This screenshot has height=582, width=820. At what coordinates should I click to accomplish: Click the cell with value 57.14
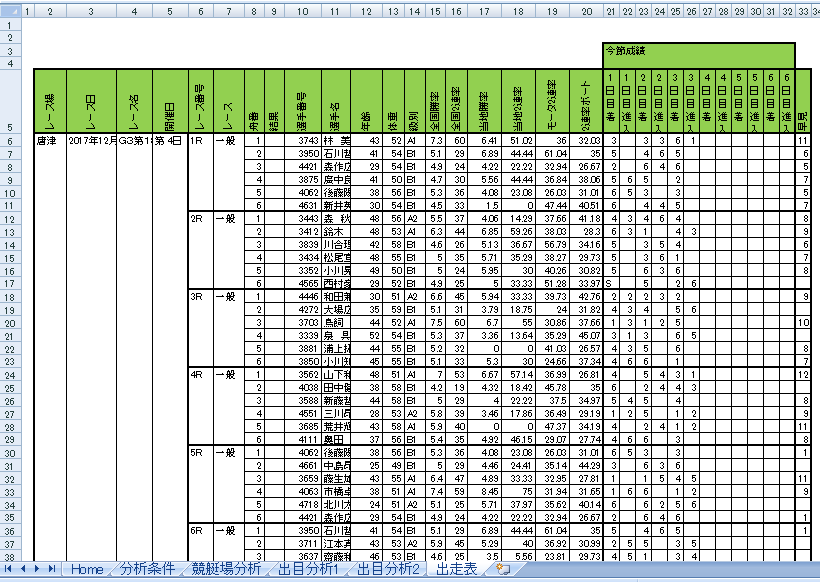pyautogui.click(x=518, y=375)
